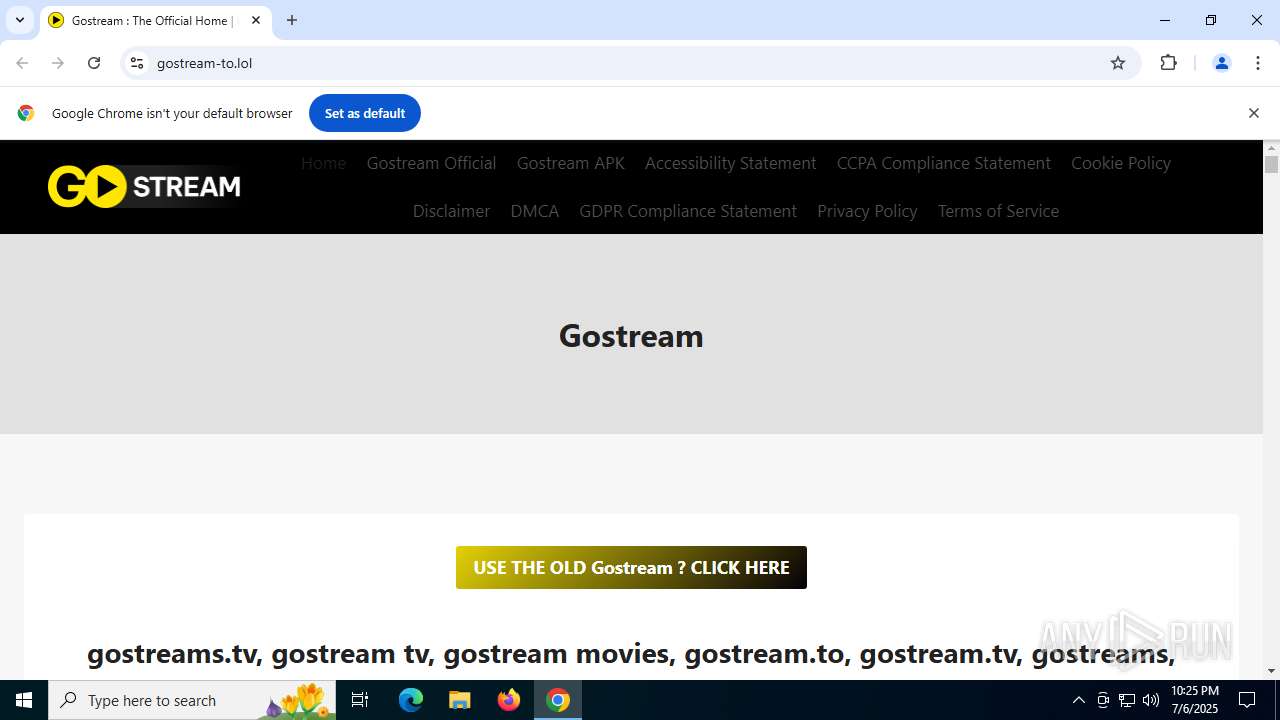Open the CCPA Compliance Statement page

click(943, 163)
